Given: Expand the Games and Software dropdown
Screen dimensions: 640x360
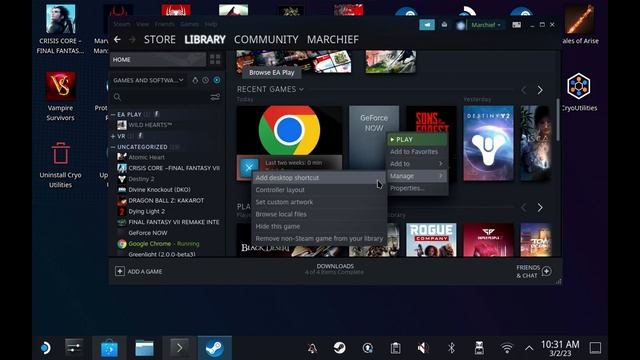Looking at the screenshot, I should pyautogui.click(x=148, y=80).
